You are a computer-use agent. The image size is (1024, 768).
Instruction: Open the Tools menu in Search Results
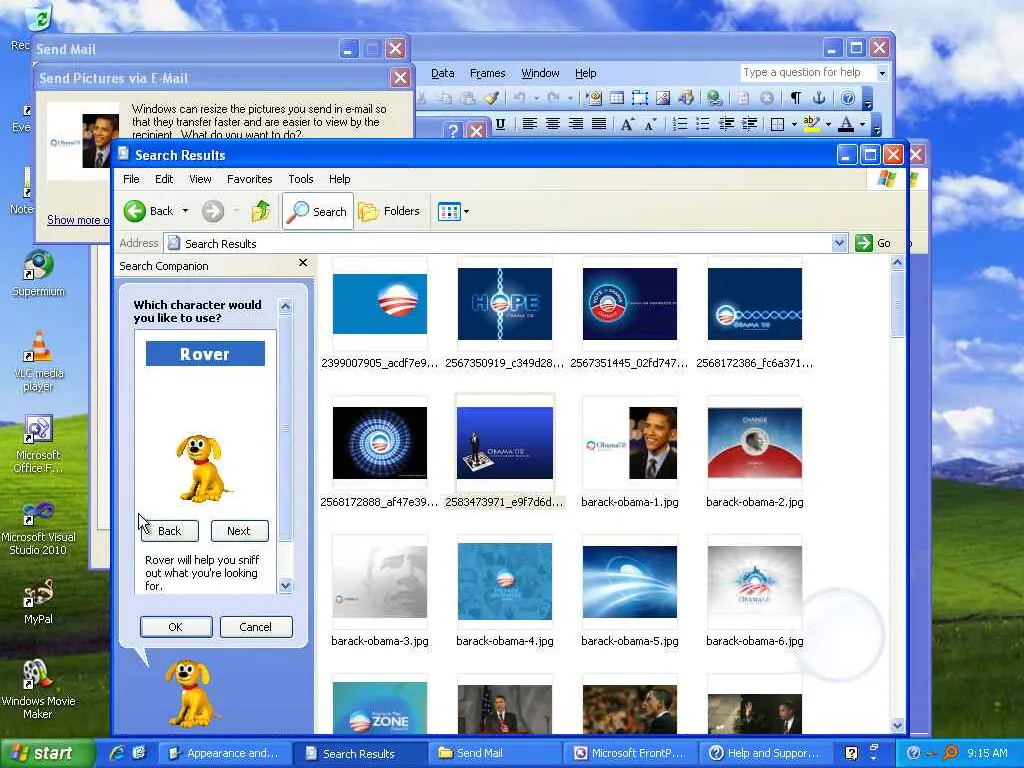[300, 179]
